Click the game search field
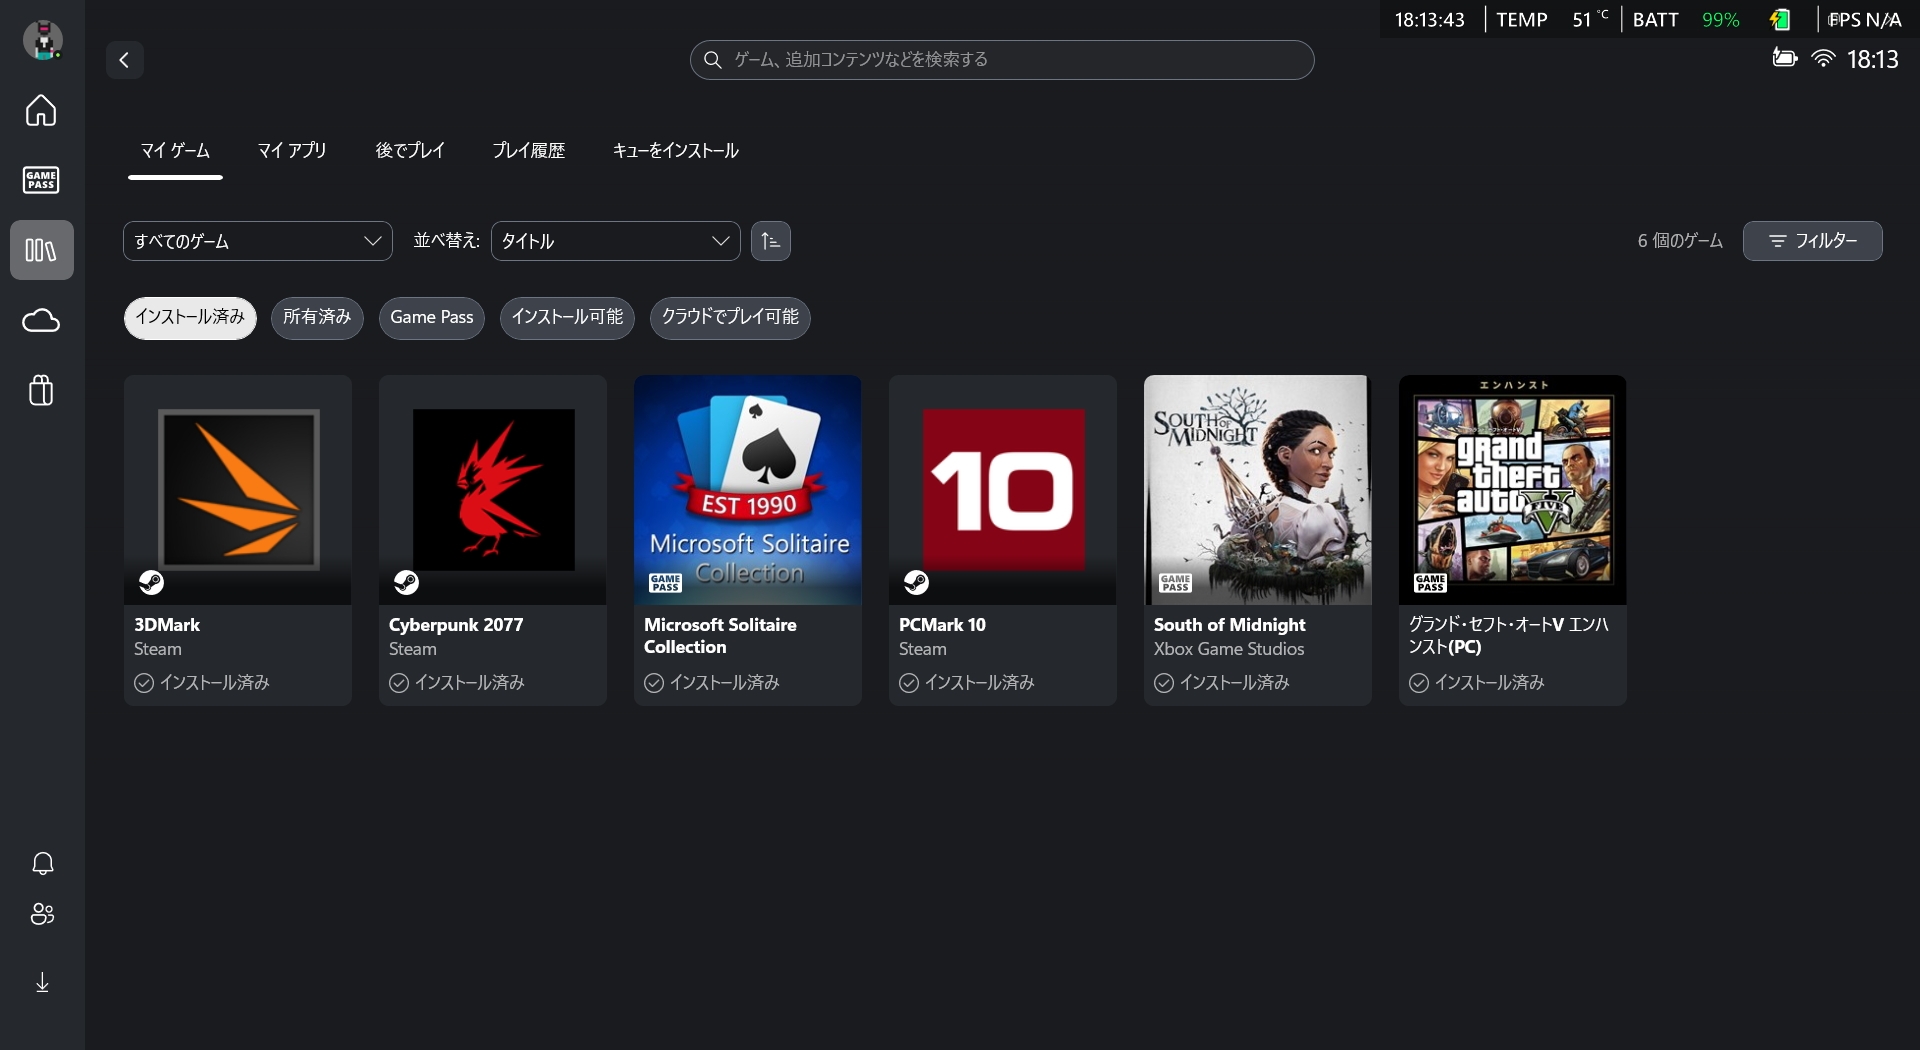 1001,60
